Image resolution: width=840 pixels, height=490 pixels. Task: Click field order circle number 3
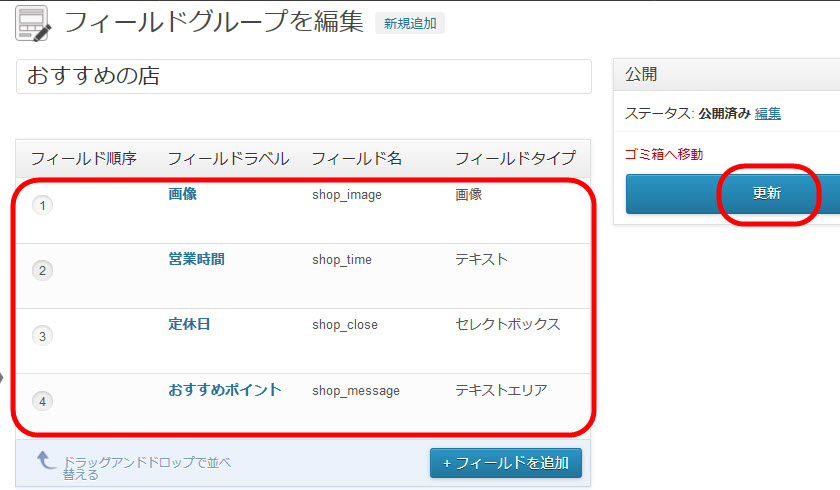click(42, 336)
